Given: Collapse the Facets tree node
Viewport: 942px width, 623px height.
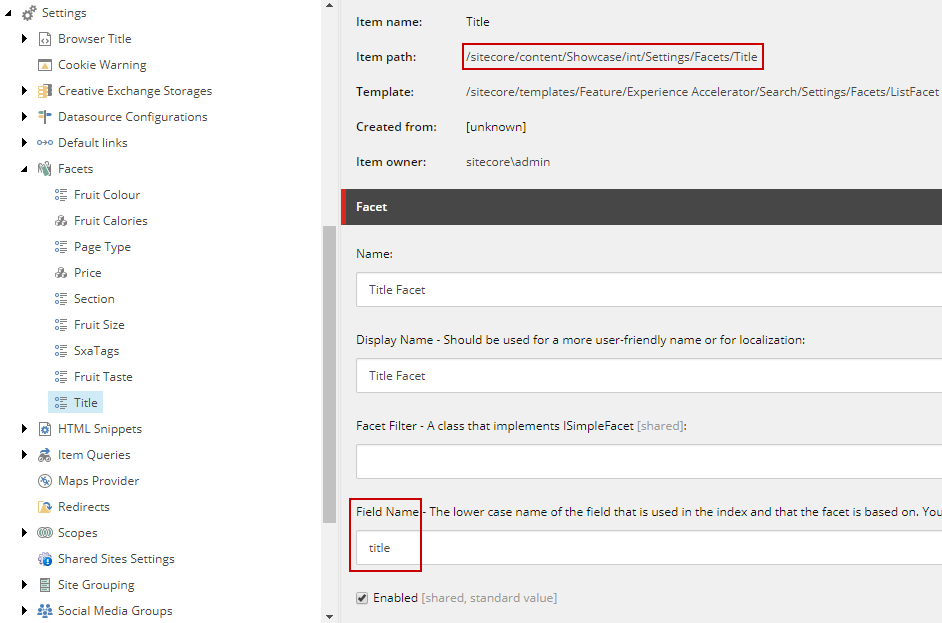Looking at the screenshot, I should click(24, 168).
